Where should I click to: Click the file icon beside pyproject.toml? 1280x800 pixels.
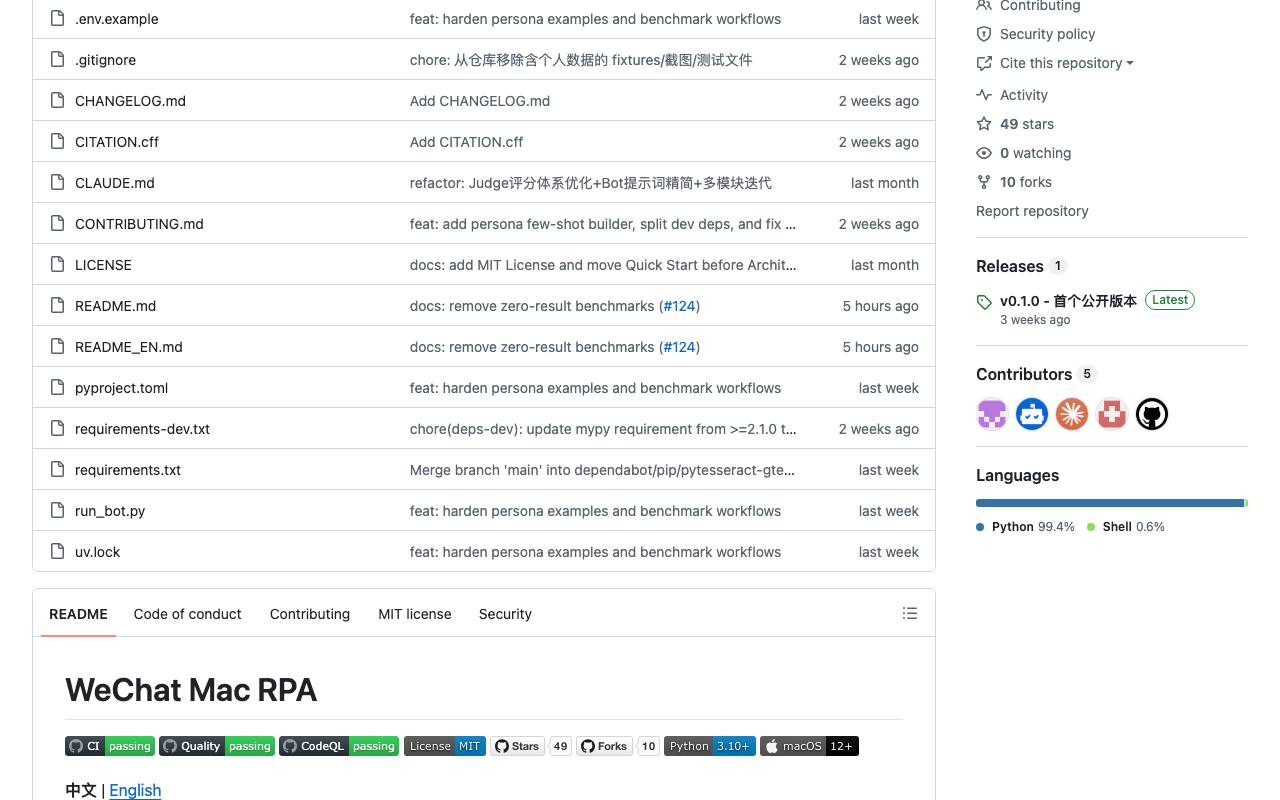(58, 388)
